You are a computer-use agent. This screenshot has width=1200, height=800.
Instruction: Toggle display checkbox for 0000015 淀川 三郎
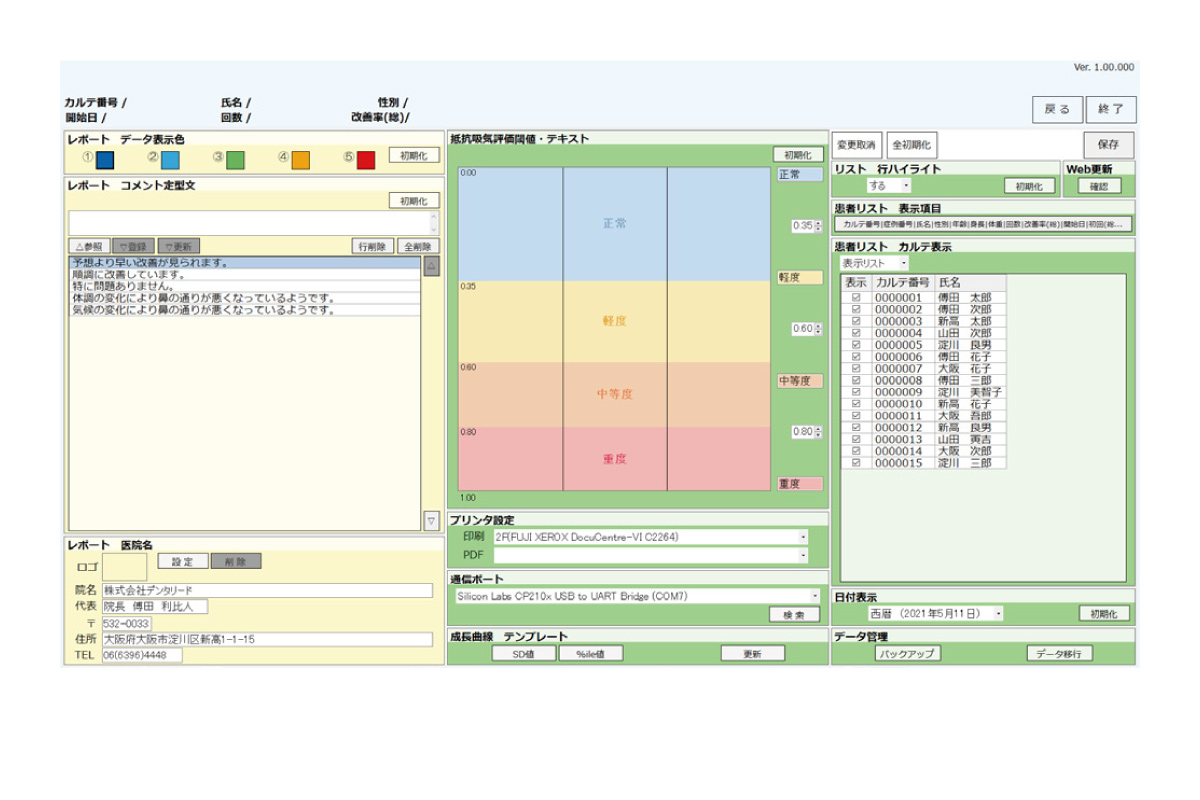tap(855, 463)
